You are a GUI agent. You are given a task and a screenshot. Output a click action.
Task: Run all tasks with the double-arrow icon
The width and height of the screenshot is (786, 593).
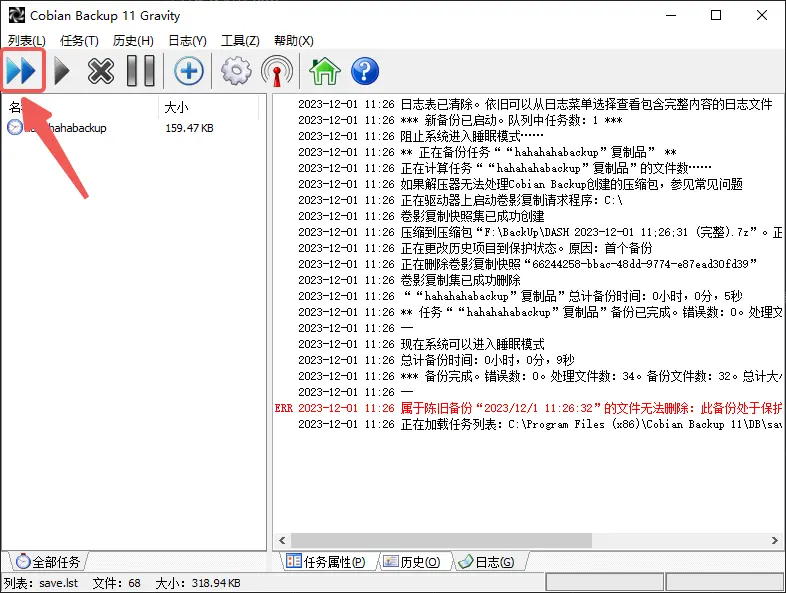[x=22, y=71]
